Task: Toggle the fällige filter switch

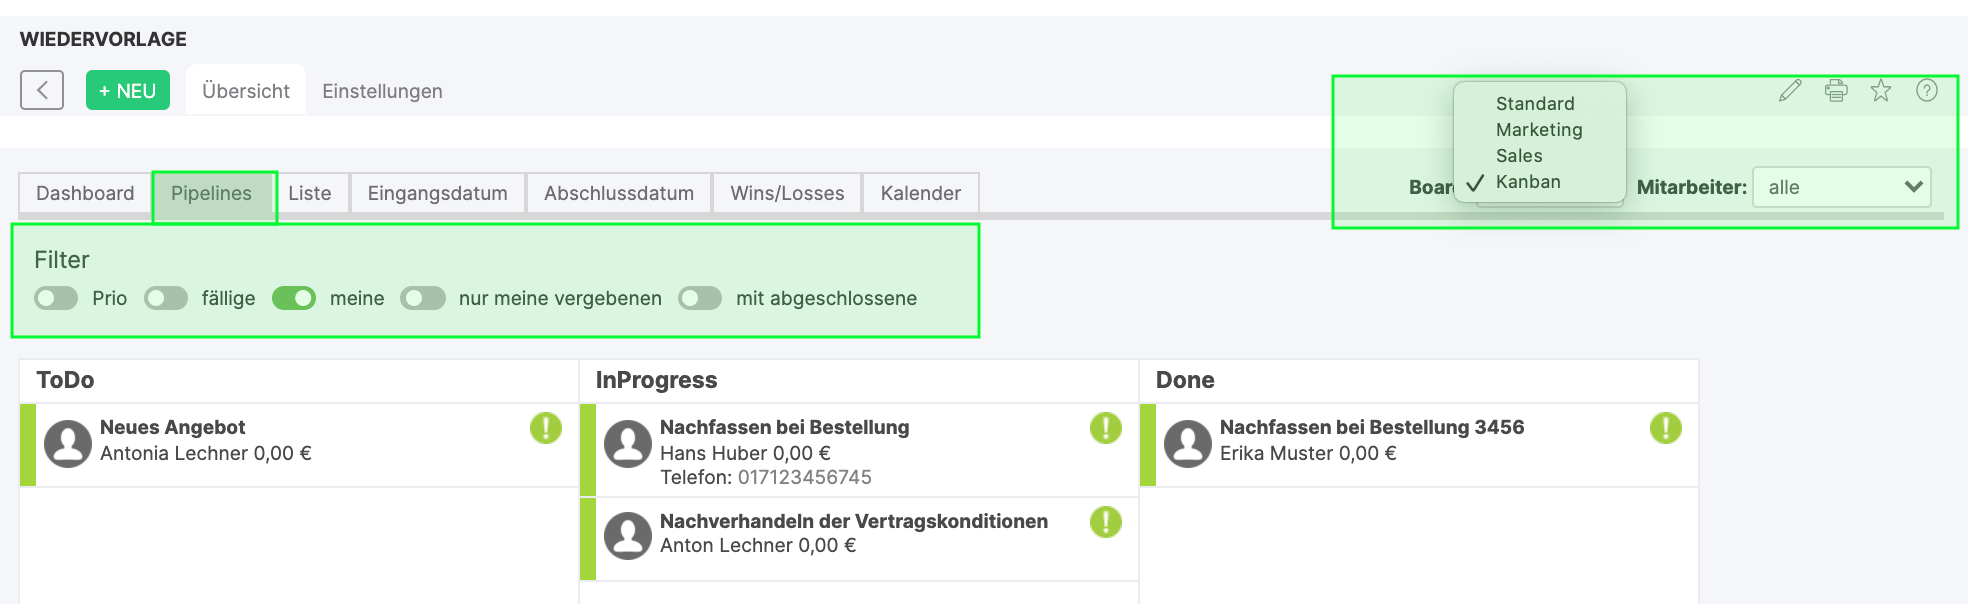Action: pos(166,298)
